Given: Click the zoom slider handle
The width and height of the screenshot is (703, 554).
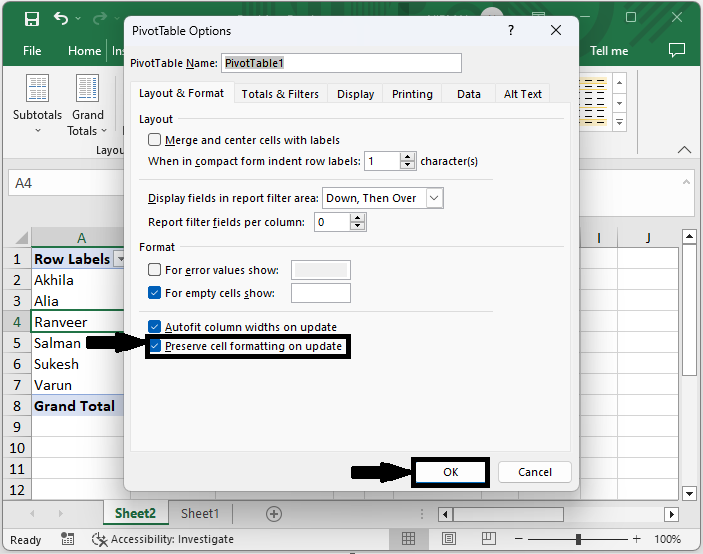Looking at the screenshot, I should pos(578,539).
